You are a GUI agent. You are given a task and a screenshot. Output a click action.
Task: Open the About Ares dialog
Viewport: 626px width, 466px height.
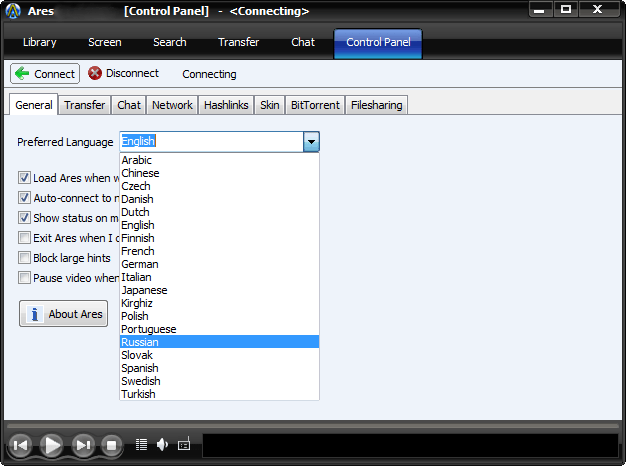[63, 314]
